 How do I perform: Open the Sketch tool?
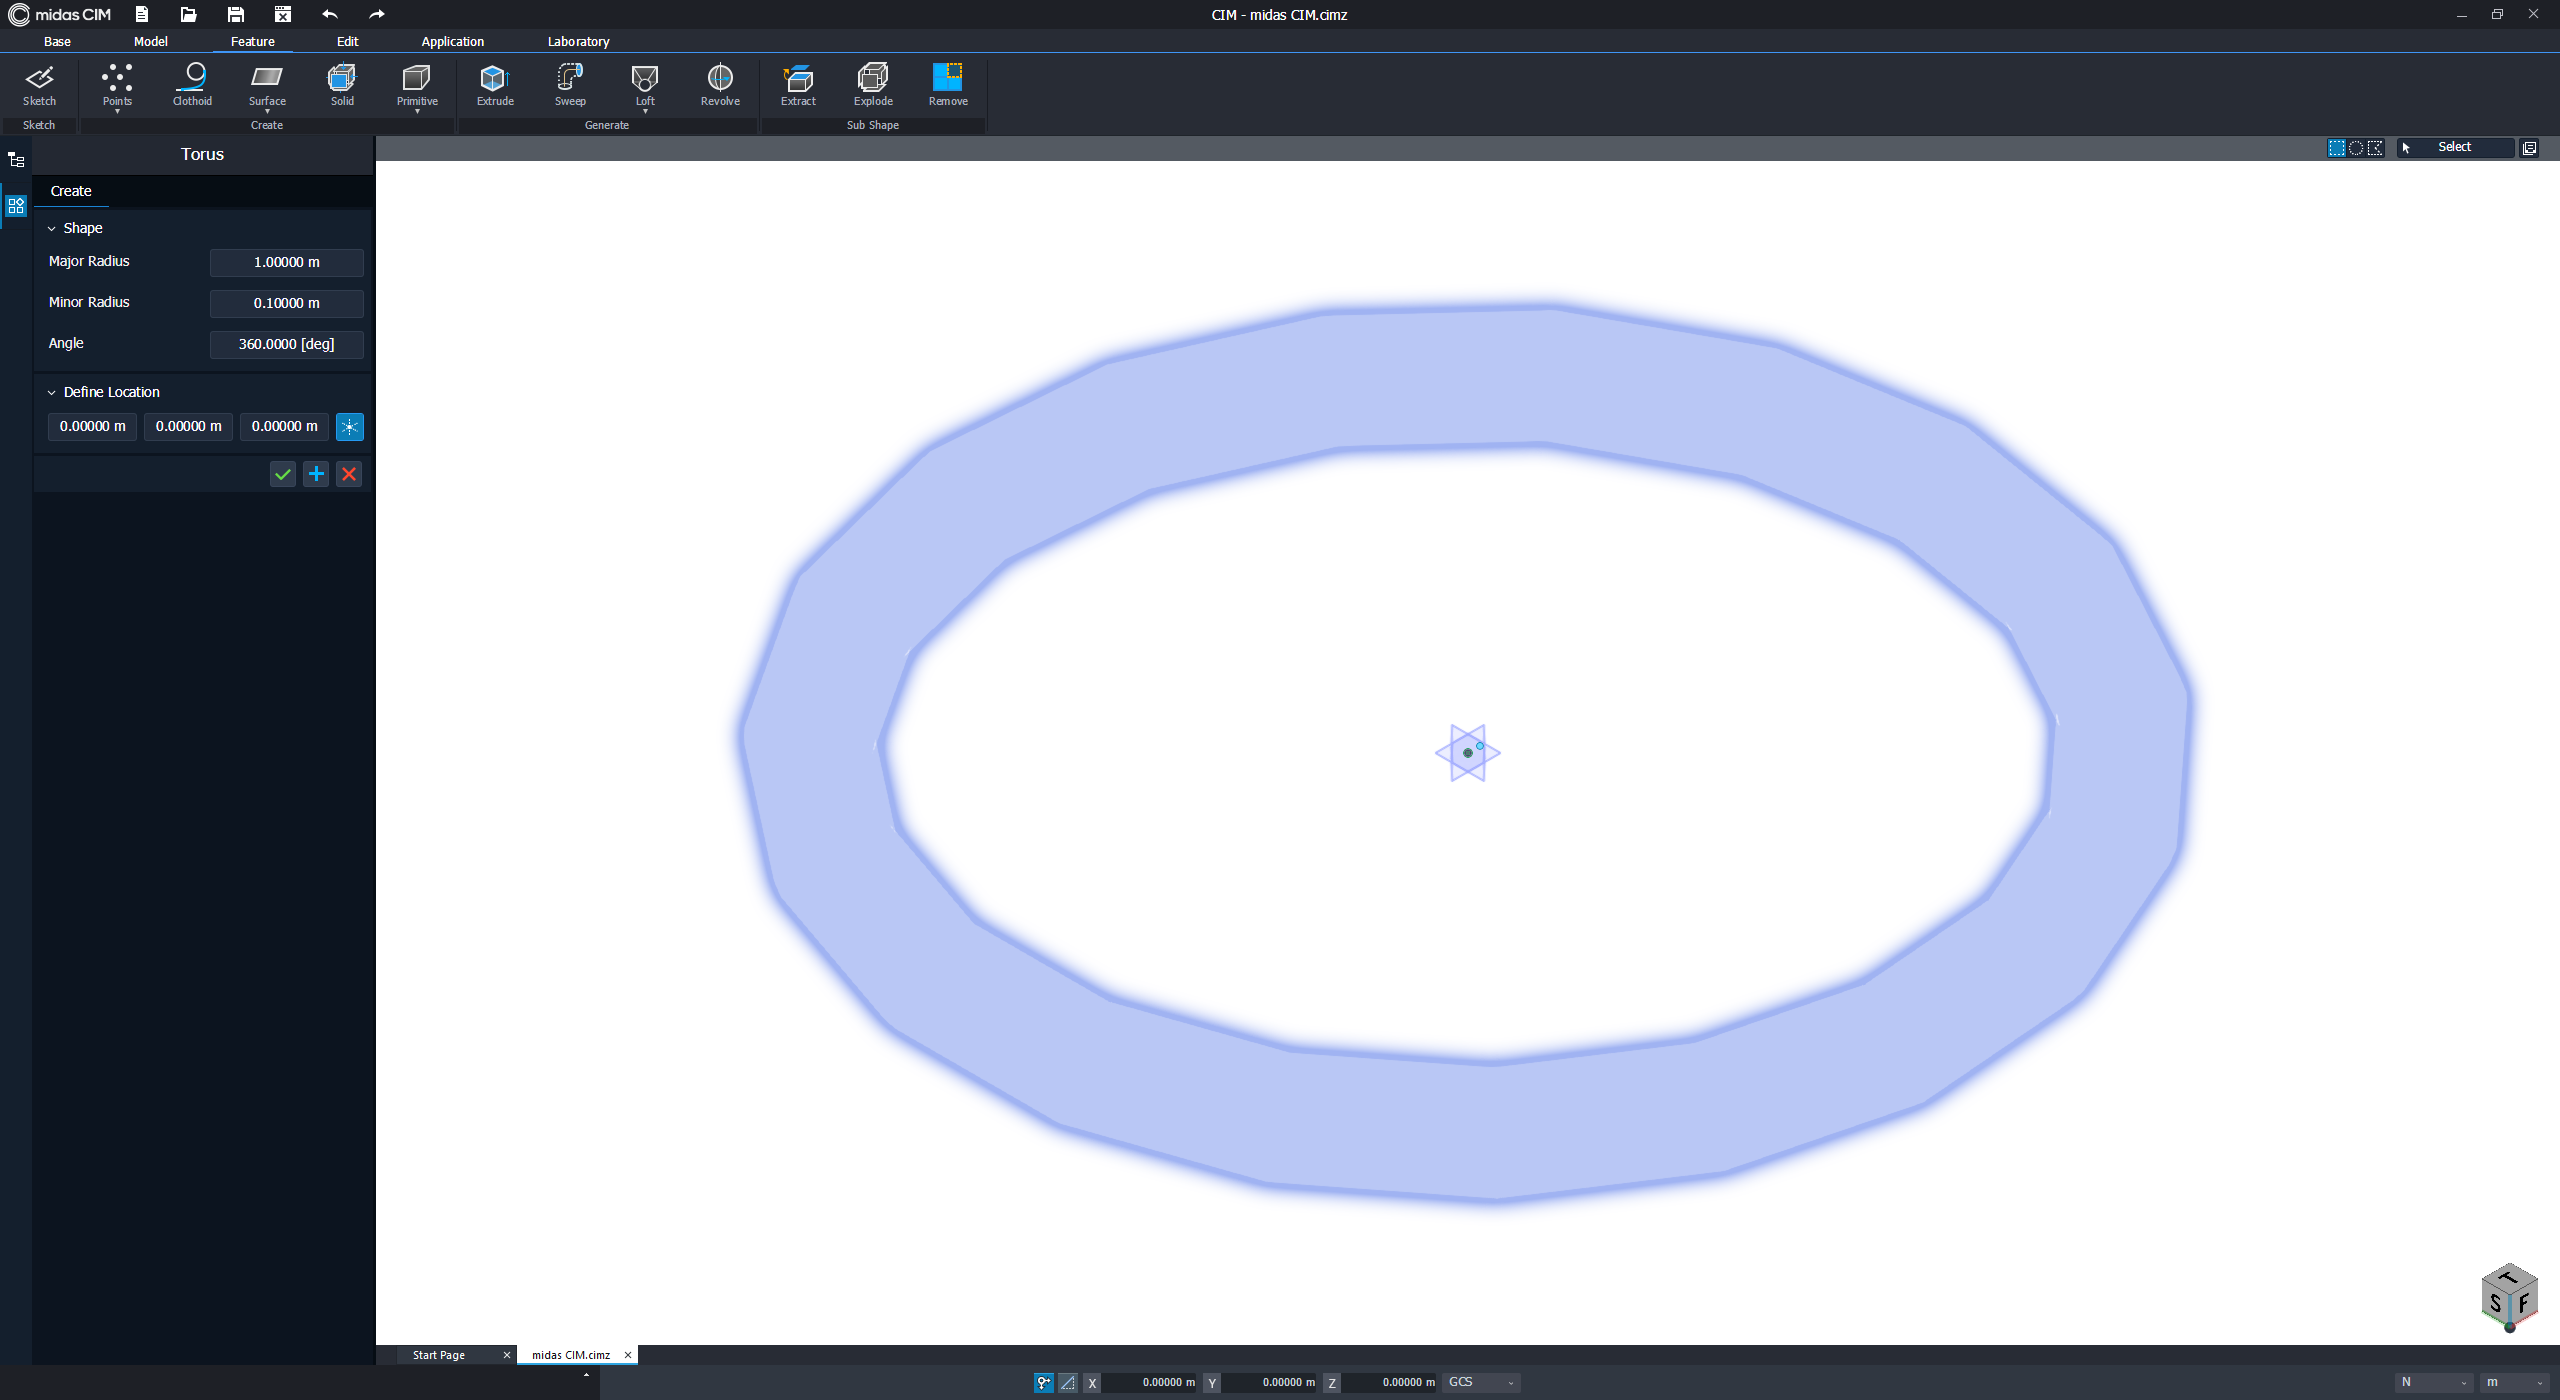pyautogui.click(x=39, y=84)
